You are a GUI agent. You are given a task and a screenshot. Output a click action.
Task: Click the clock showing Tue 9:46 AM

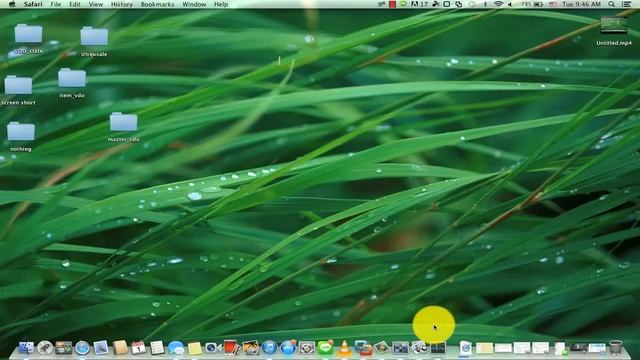pyautogui.click(x=581, y=4)
